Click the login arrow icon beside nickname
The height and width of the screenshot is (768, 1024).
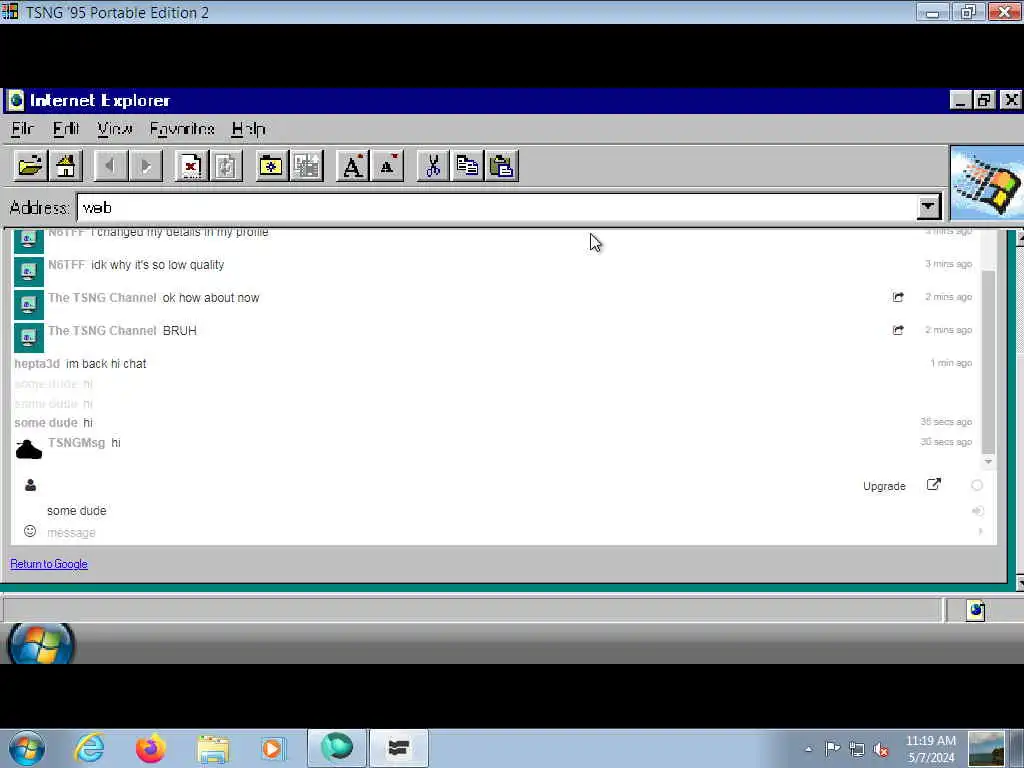(978, 511)
